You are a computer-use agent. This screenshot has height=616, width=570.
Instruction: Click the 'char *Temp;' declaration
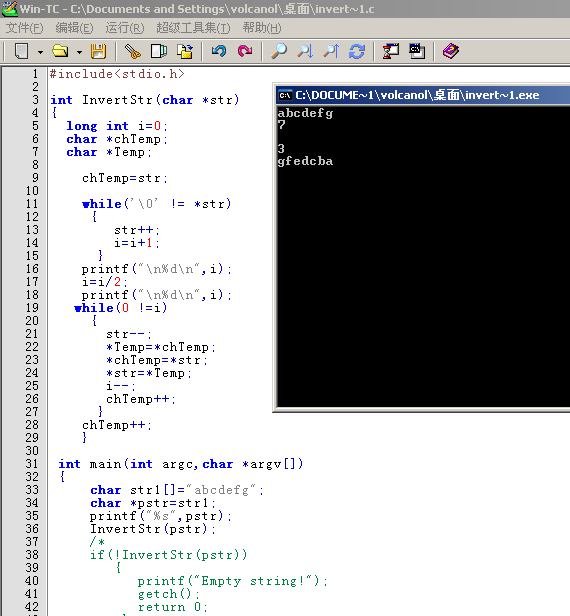(109, 152)
